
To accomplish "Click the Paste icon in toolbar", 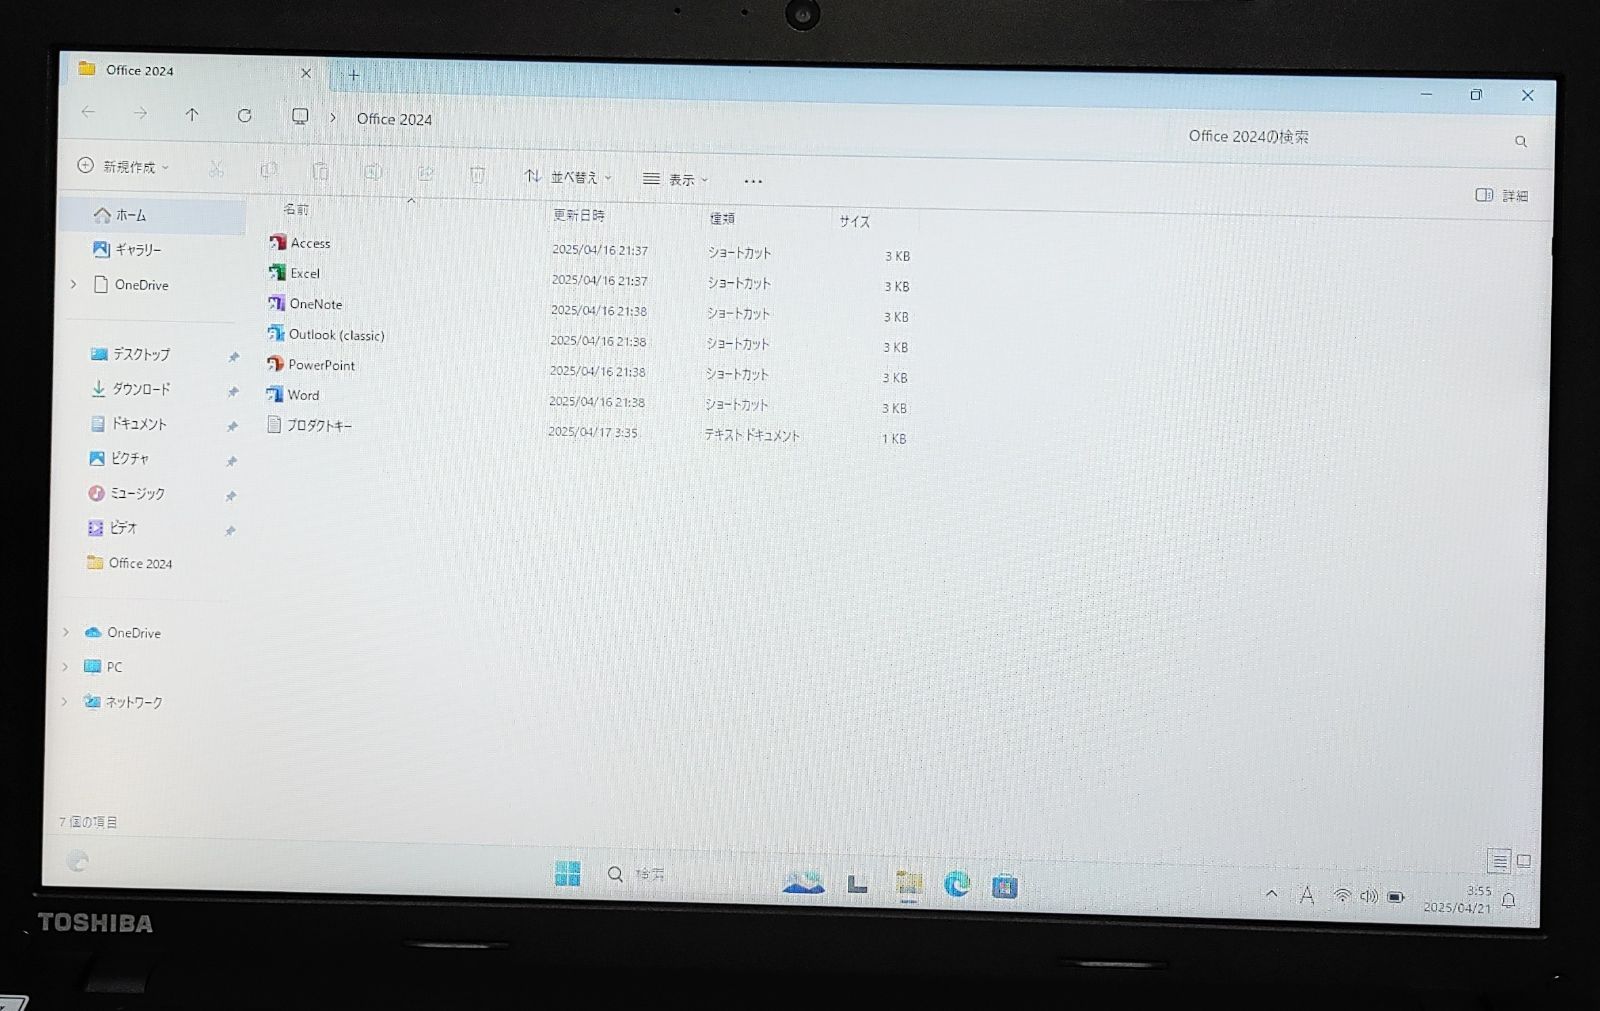I will (320, 172).
